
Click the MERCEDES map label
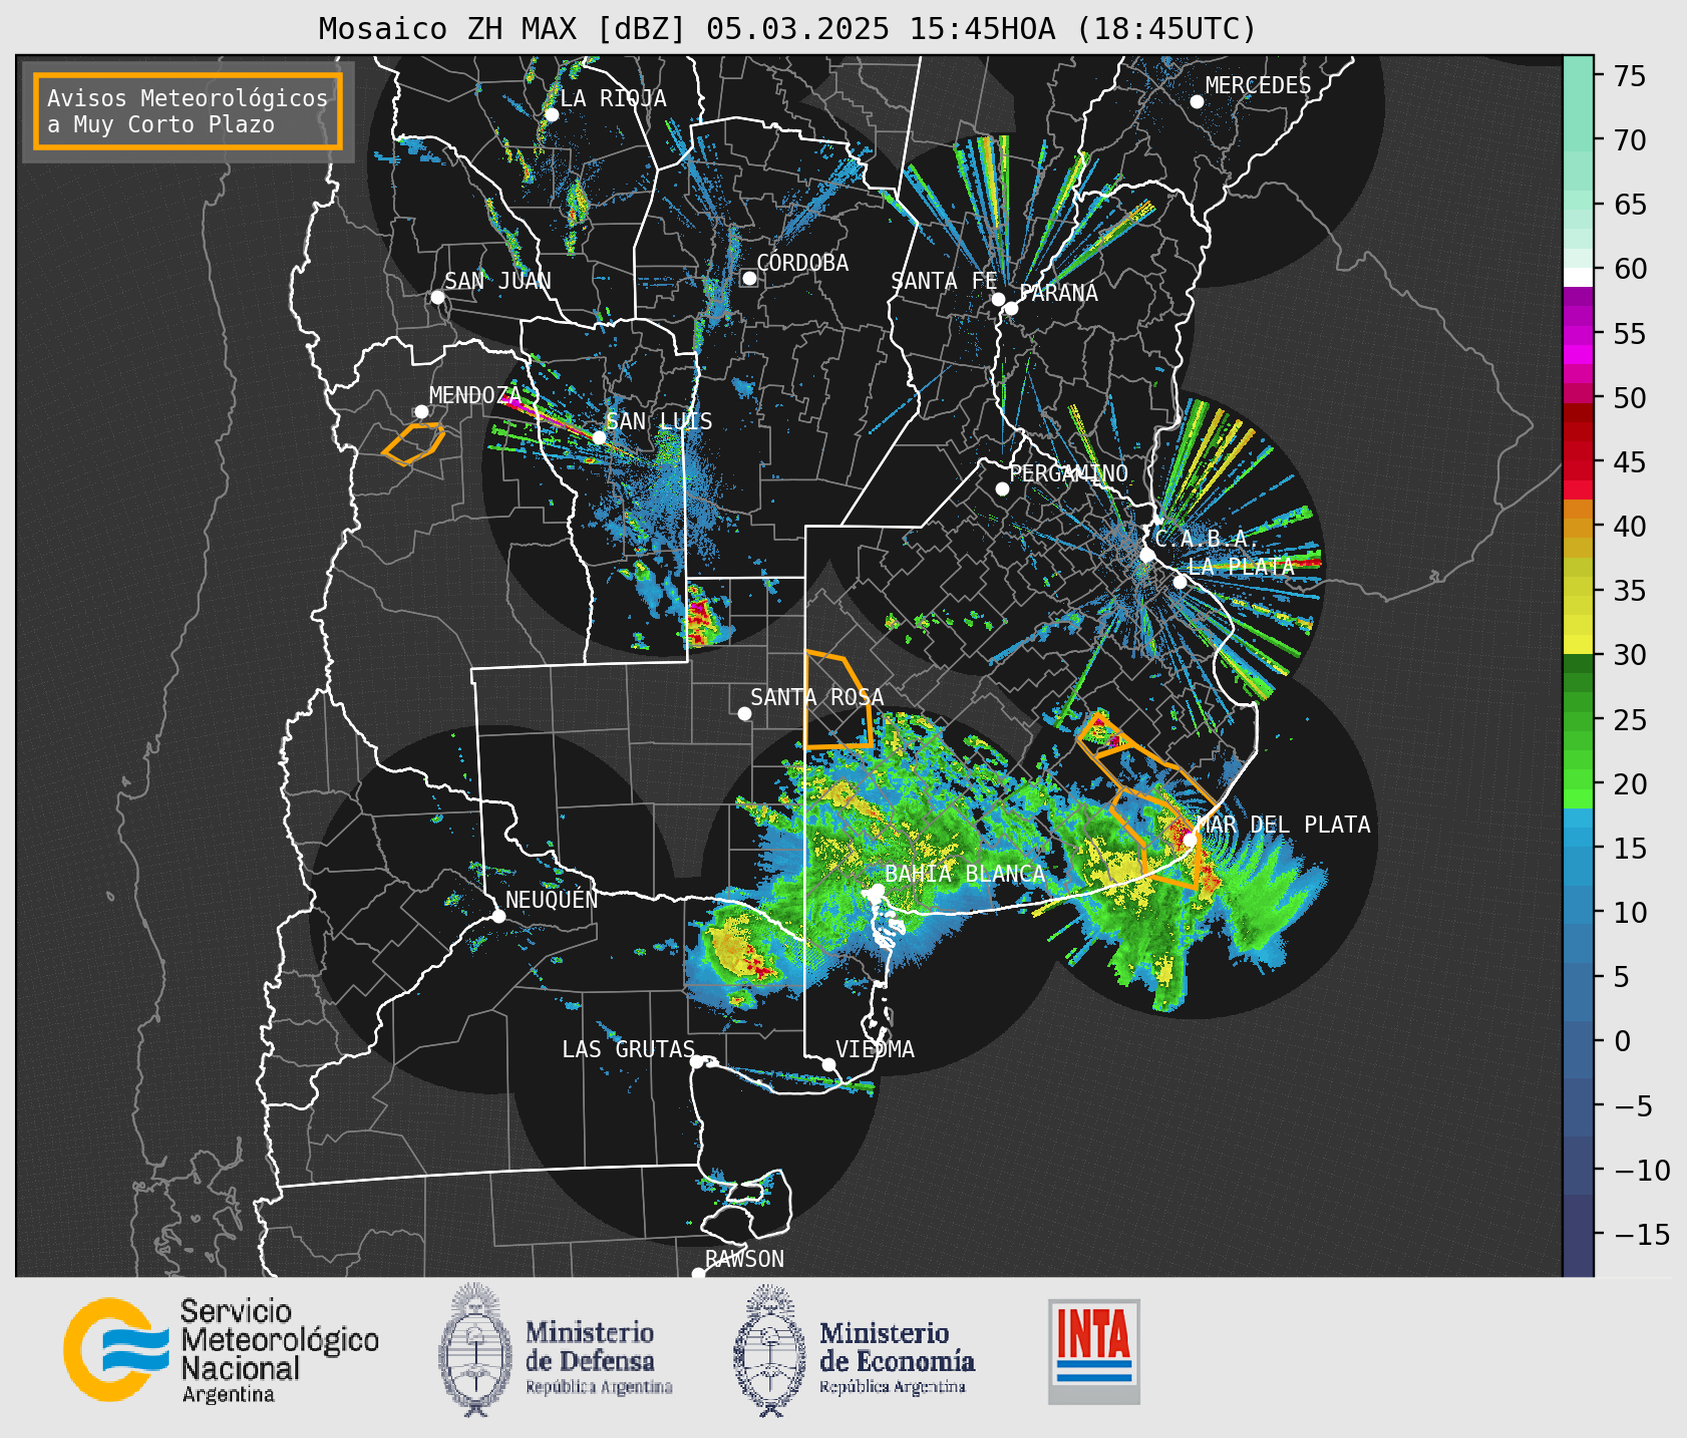[x=1258, y=86]
